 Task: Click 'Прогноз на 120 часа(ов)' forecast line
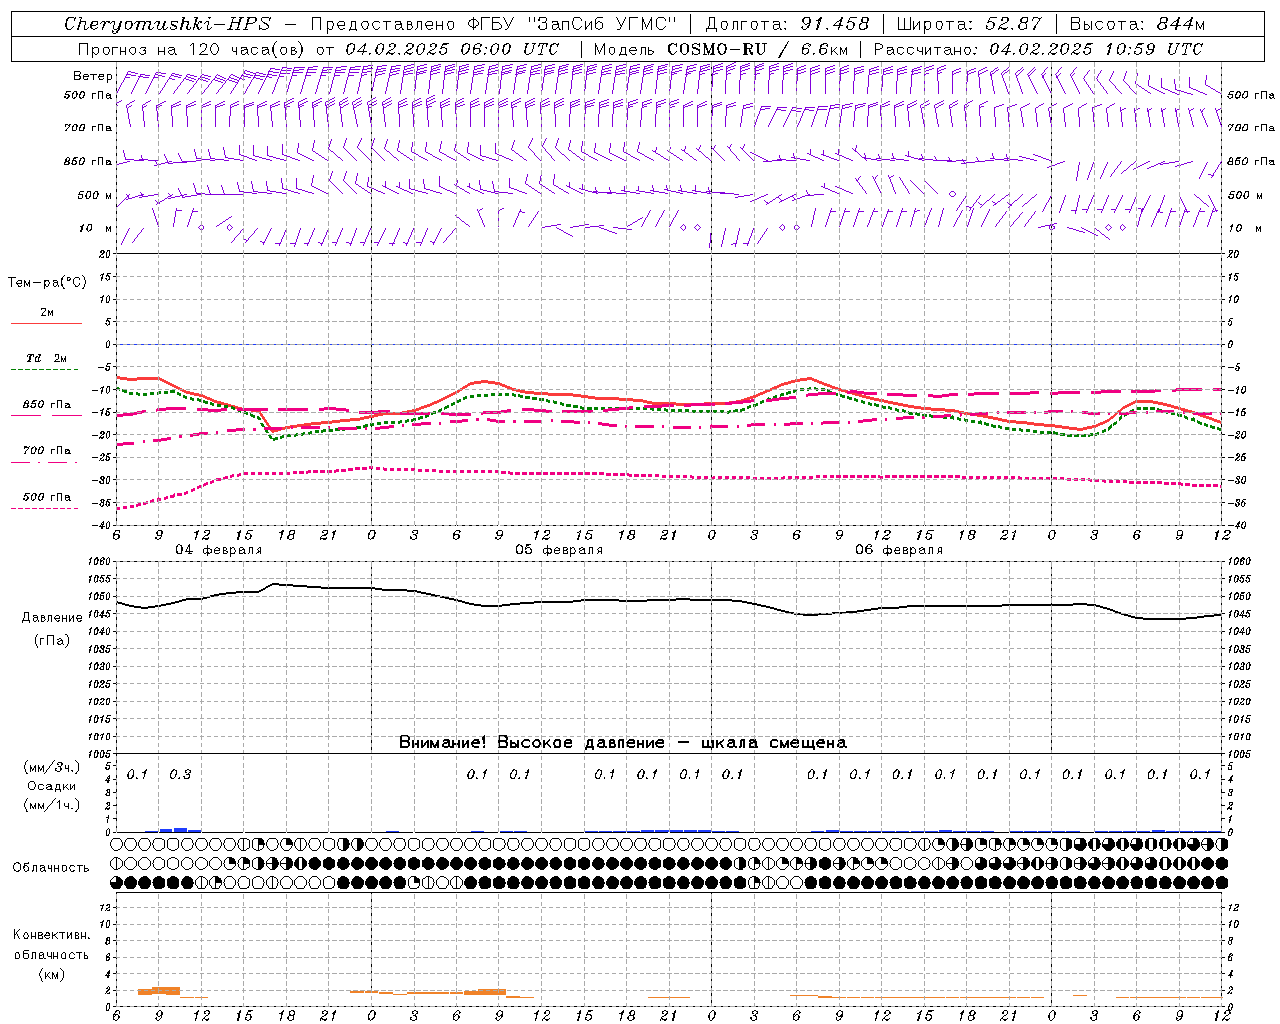tap(318, 49)
